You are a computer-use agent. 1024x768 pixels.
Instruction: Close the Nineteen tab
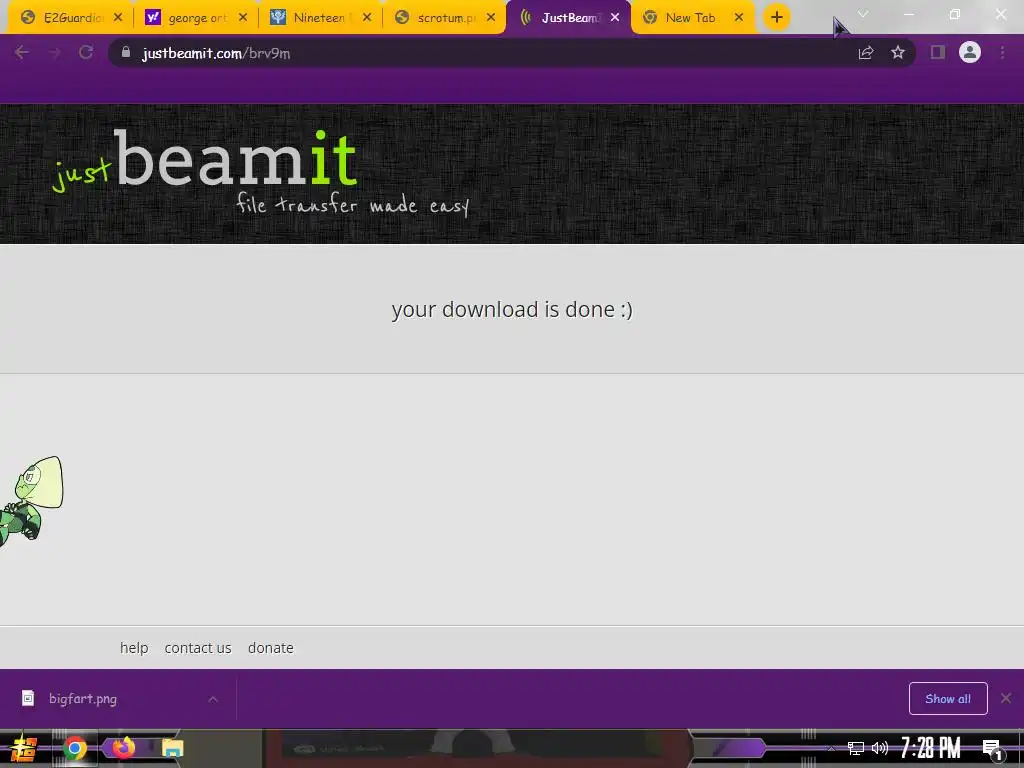tap(367, 18)
